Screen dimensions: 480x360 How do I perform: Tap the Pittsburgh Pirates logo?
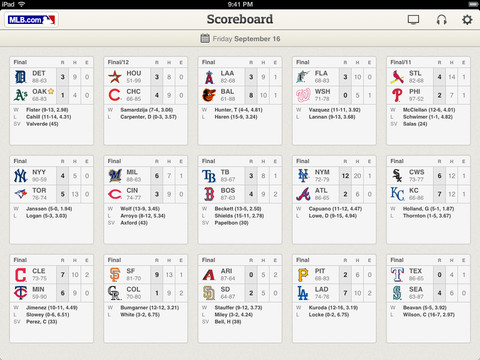tap(303, 275)
